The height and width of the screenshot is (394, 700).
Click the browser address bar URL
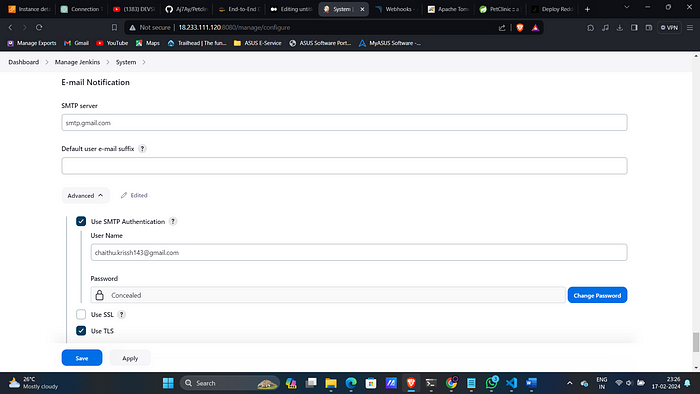pyautogui.click(x=234, y=28)
